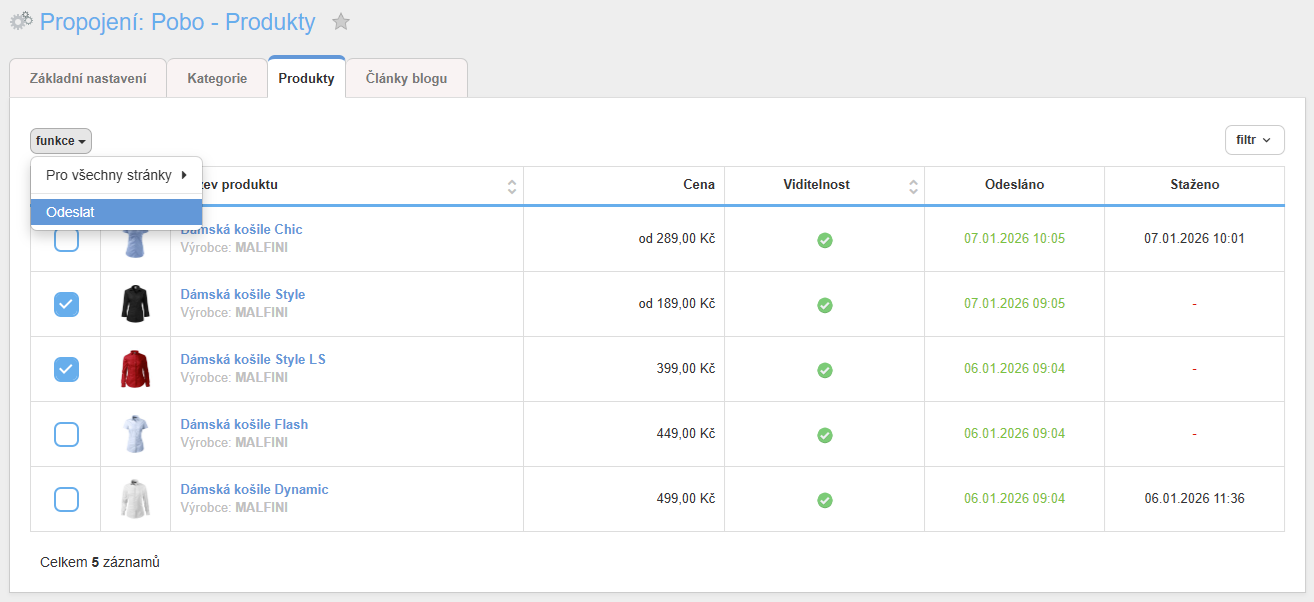Viewport: 1314px width, 602px height.
Task: Click green visibility check for Dámská košile Dynamic
Action: click(824, 500)
